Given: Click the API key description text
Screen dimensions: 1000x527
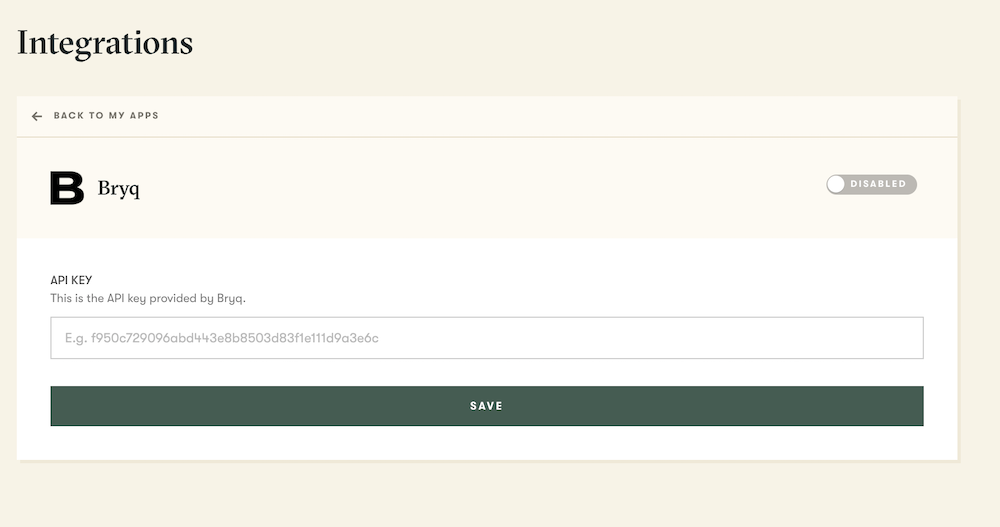Looking at the screenshot, I should pyautogui.click(x=148, y=298).
